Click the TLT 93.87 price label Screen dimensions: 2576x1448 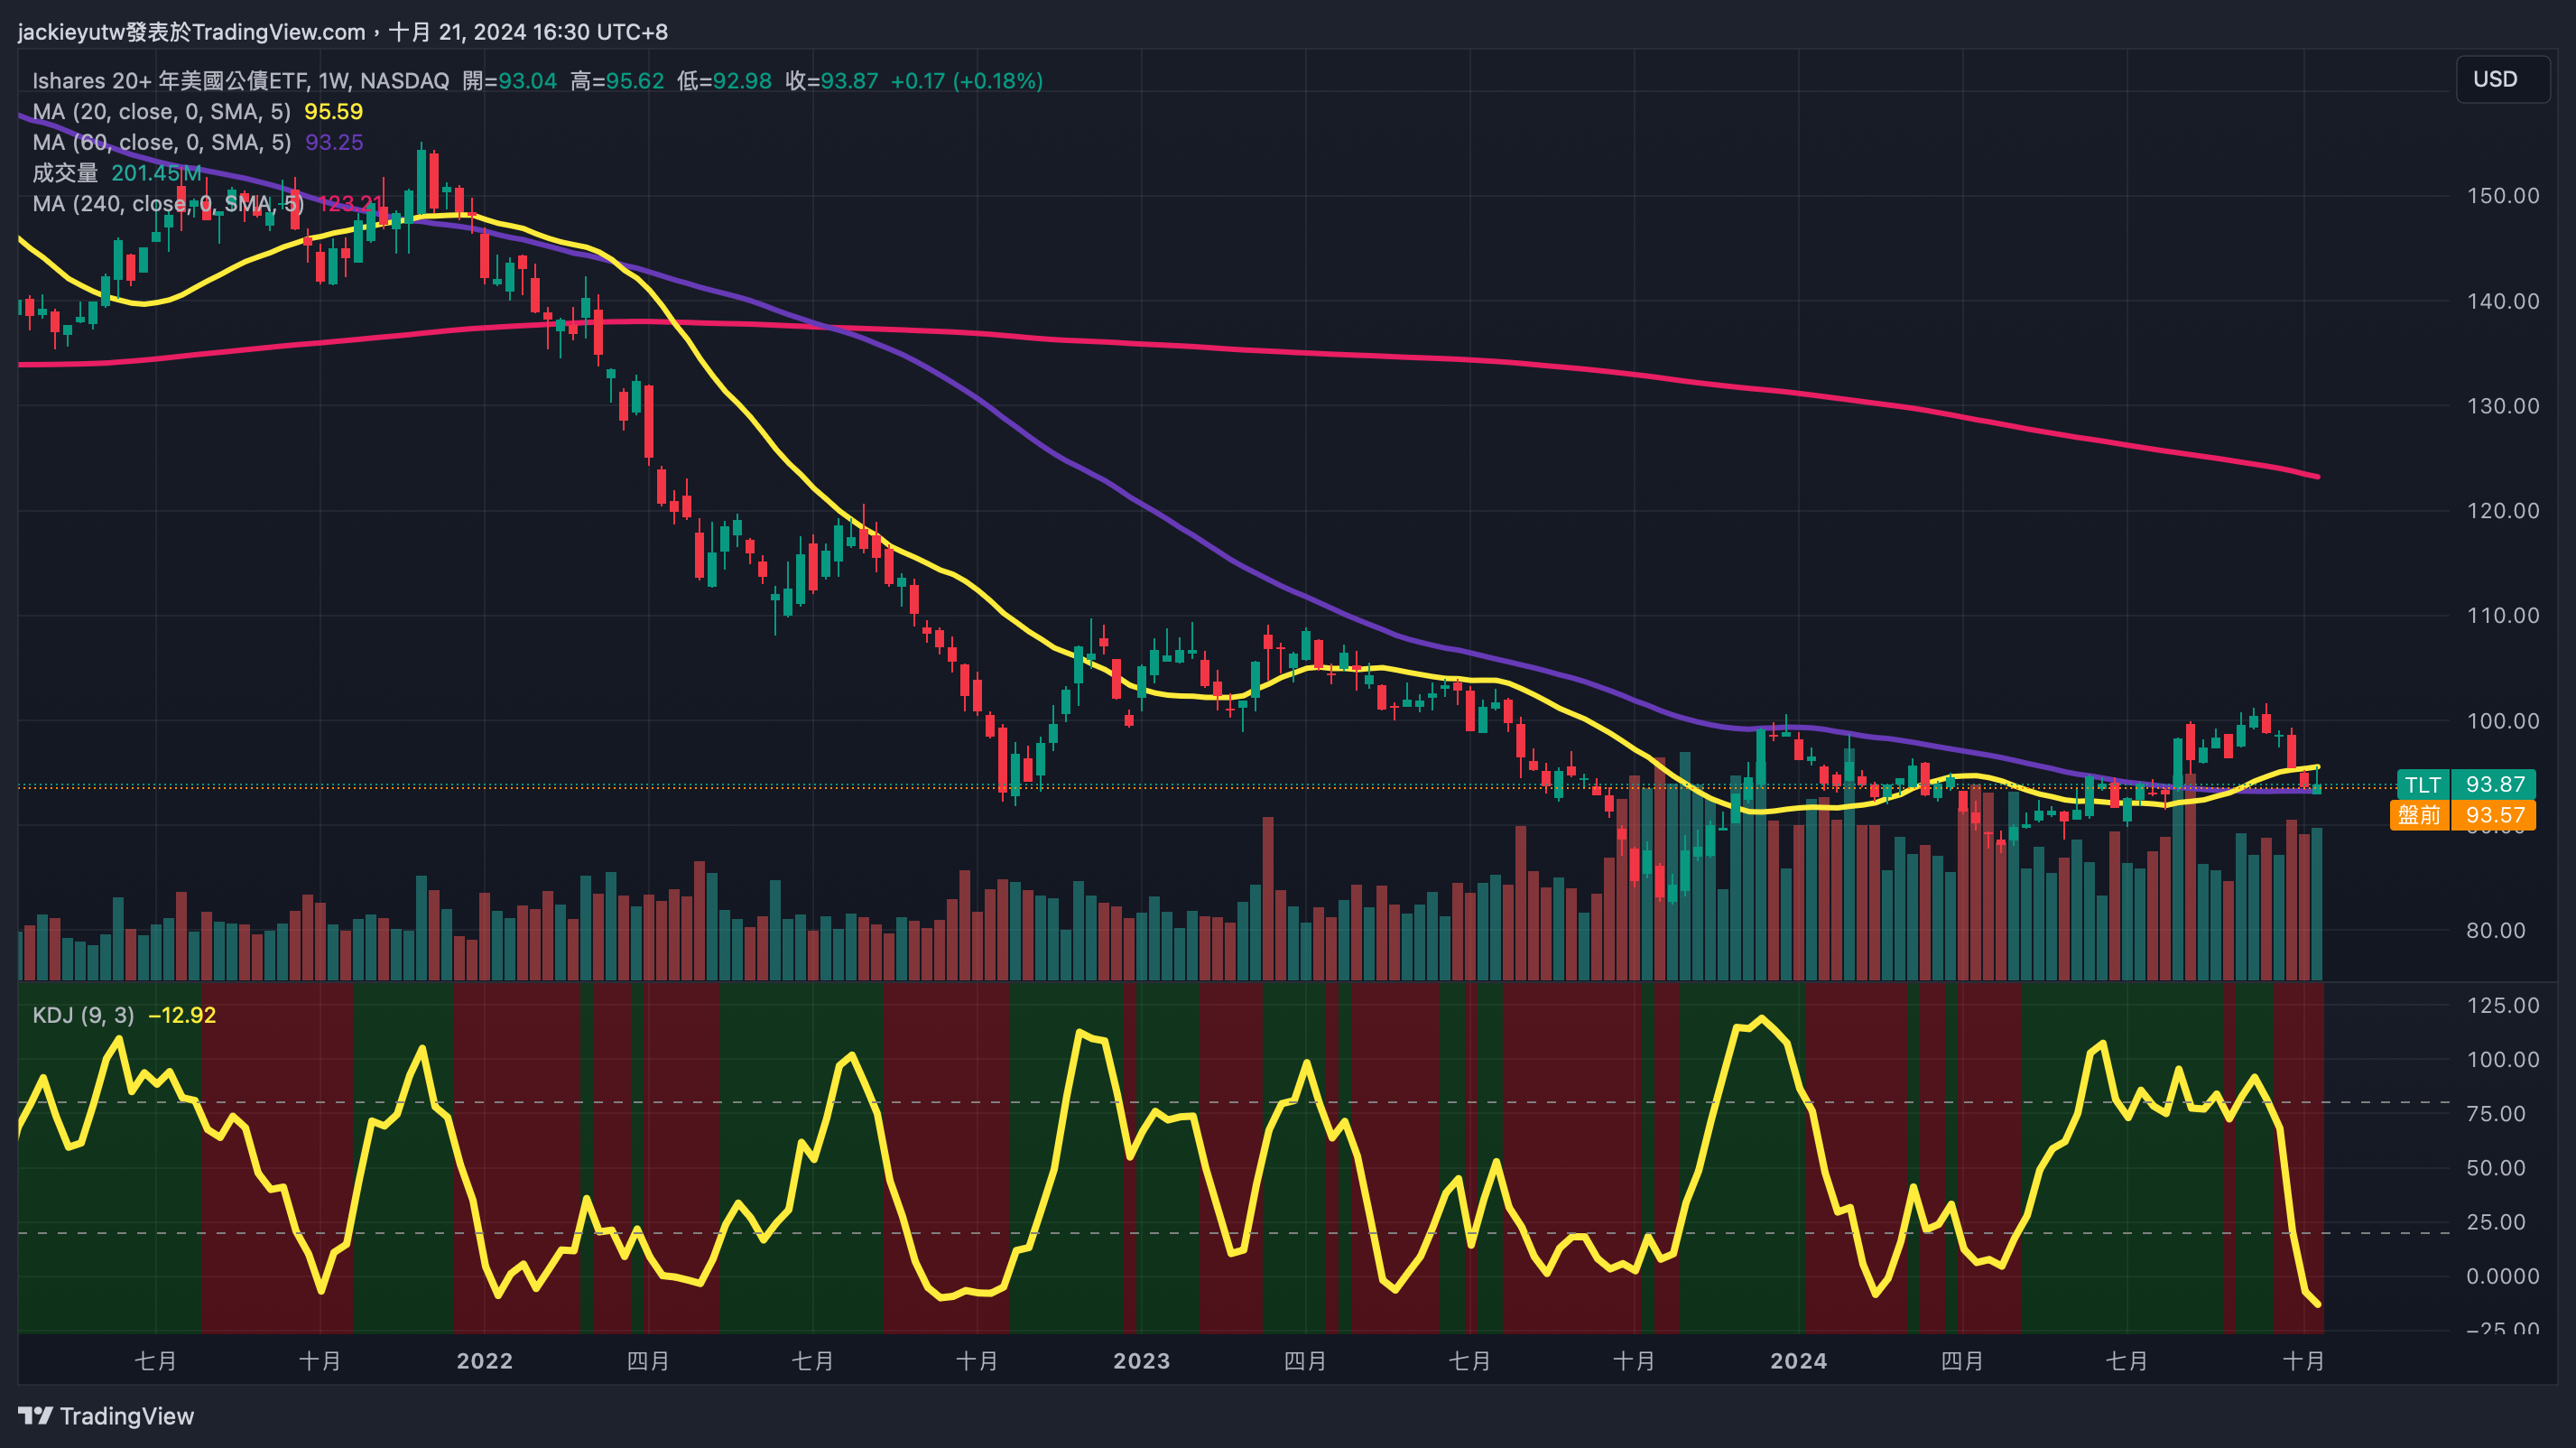2466,784
